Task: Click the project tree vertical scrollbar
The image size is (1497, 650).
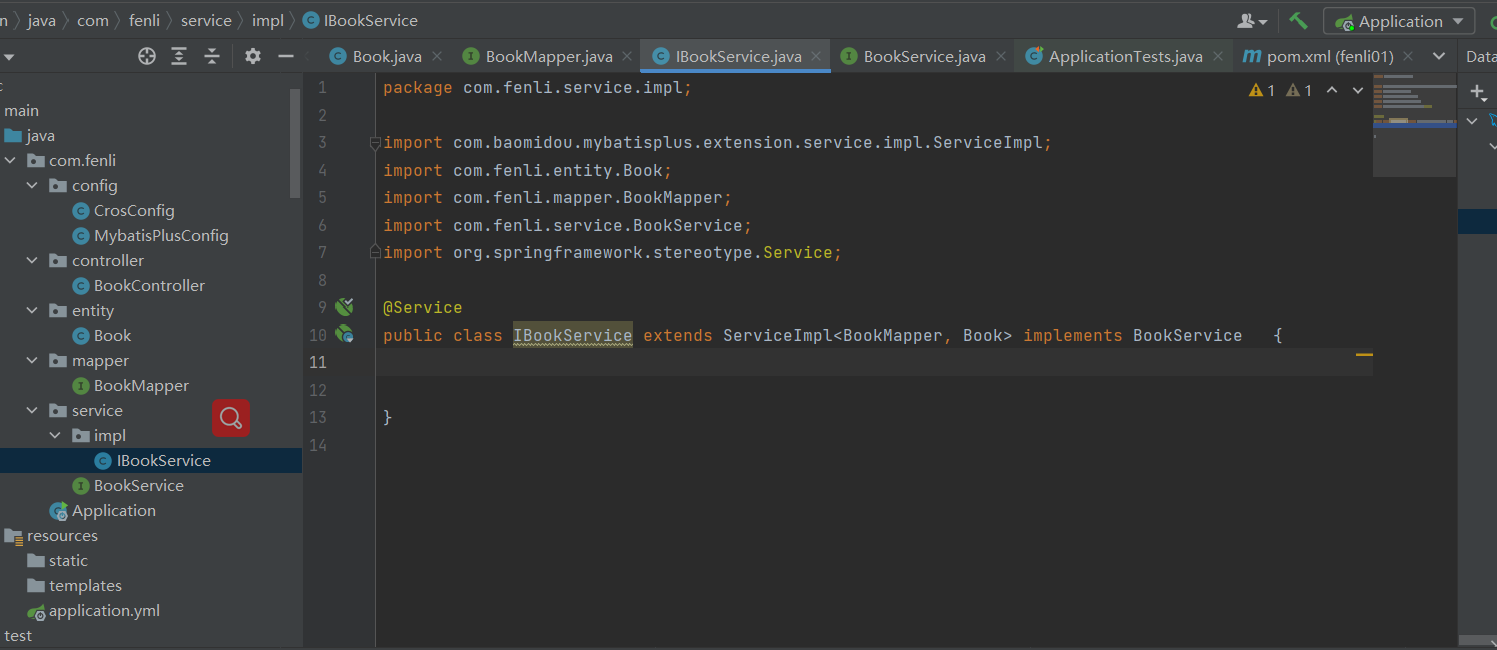Action: pos(295,142)
